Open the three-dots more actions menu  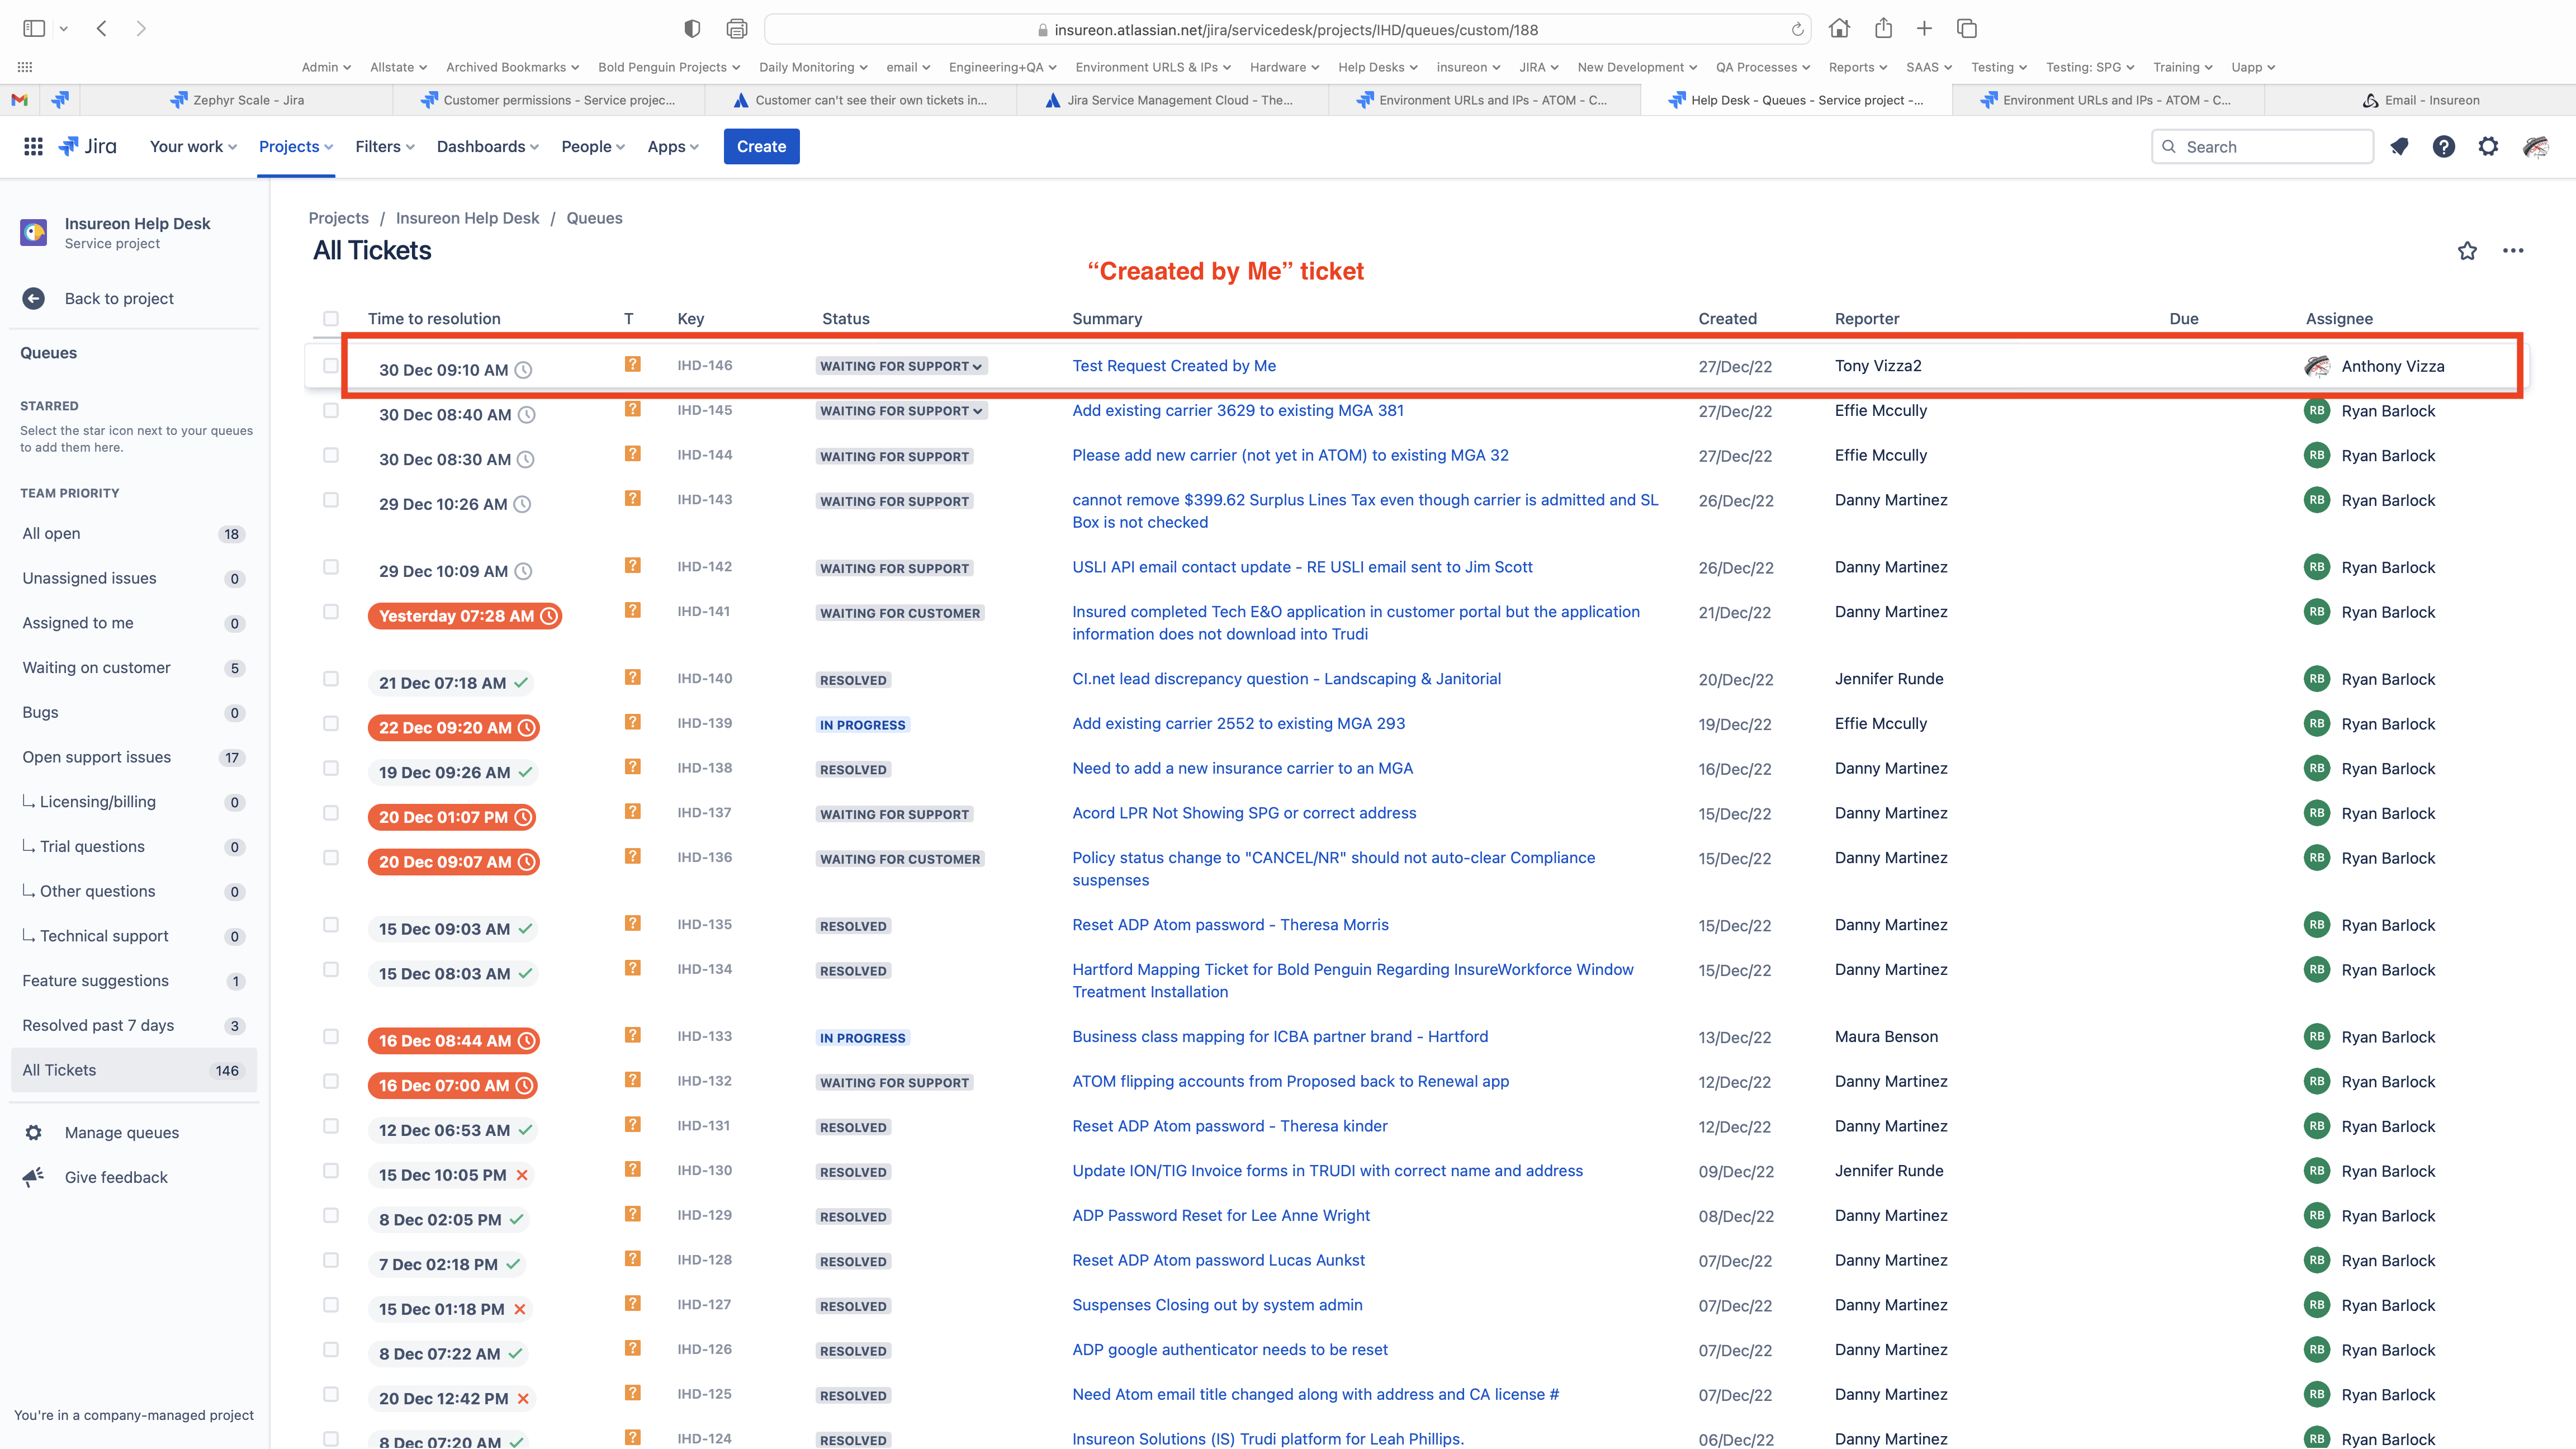(x=2513, y=251)
